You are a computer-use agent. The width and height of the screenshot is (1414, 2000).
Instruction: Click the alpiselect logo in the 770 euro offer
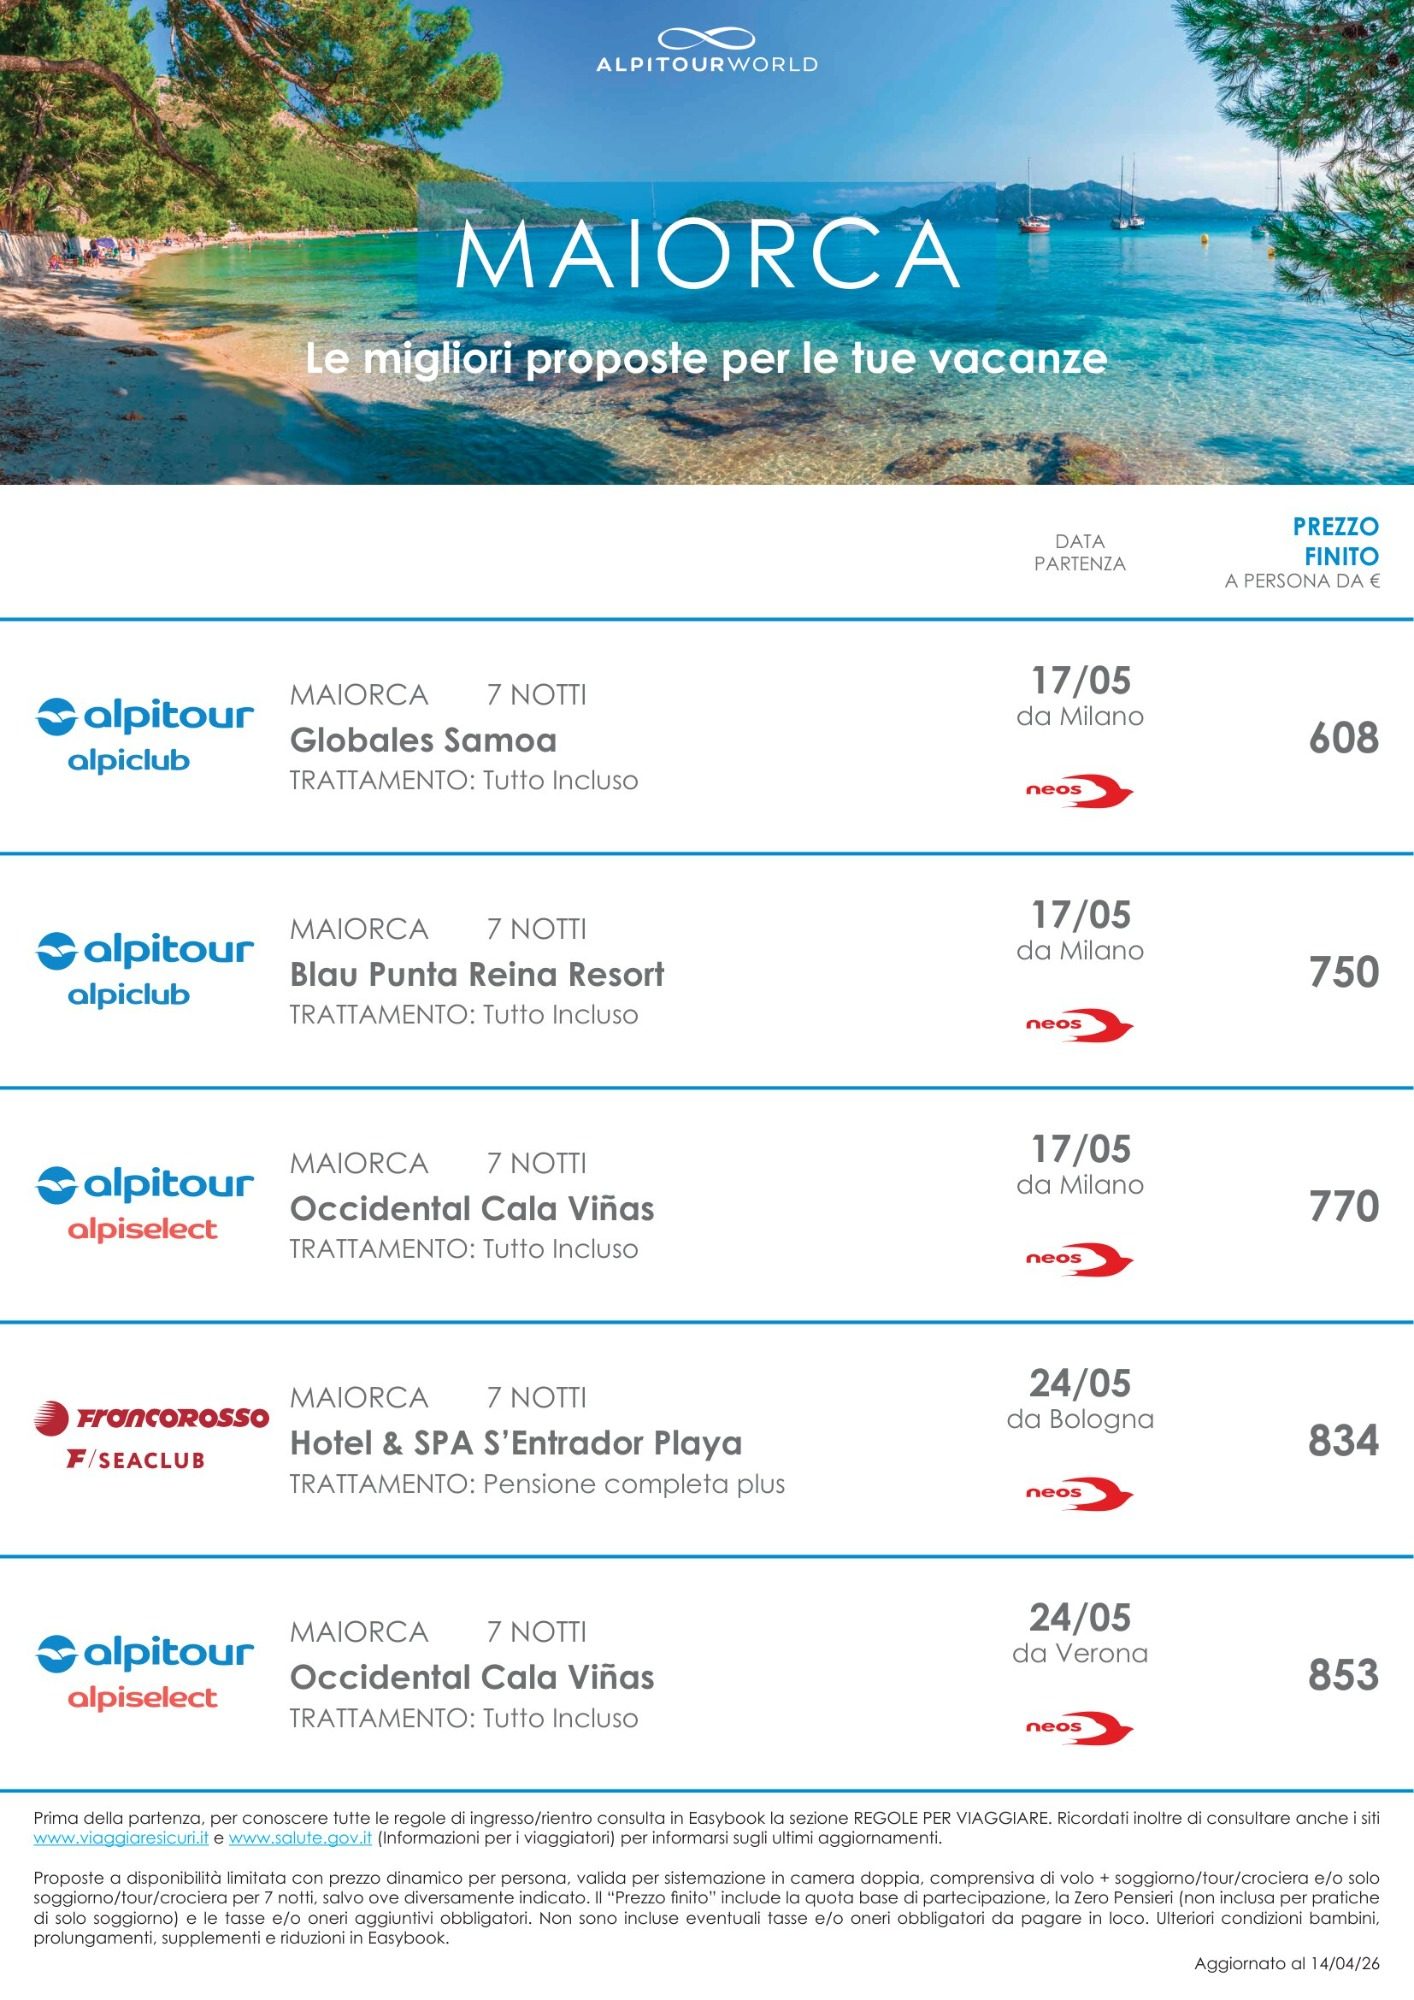(144, 1204)
